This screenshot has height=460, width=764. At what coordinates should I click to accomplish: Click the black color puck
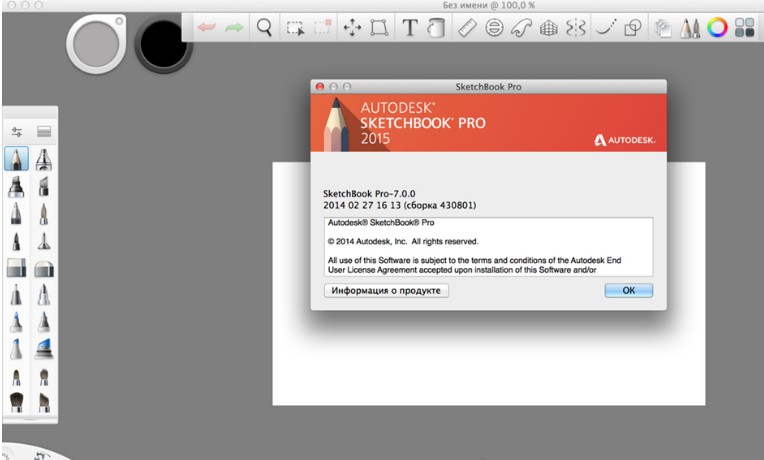coord(163,45)
